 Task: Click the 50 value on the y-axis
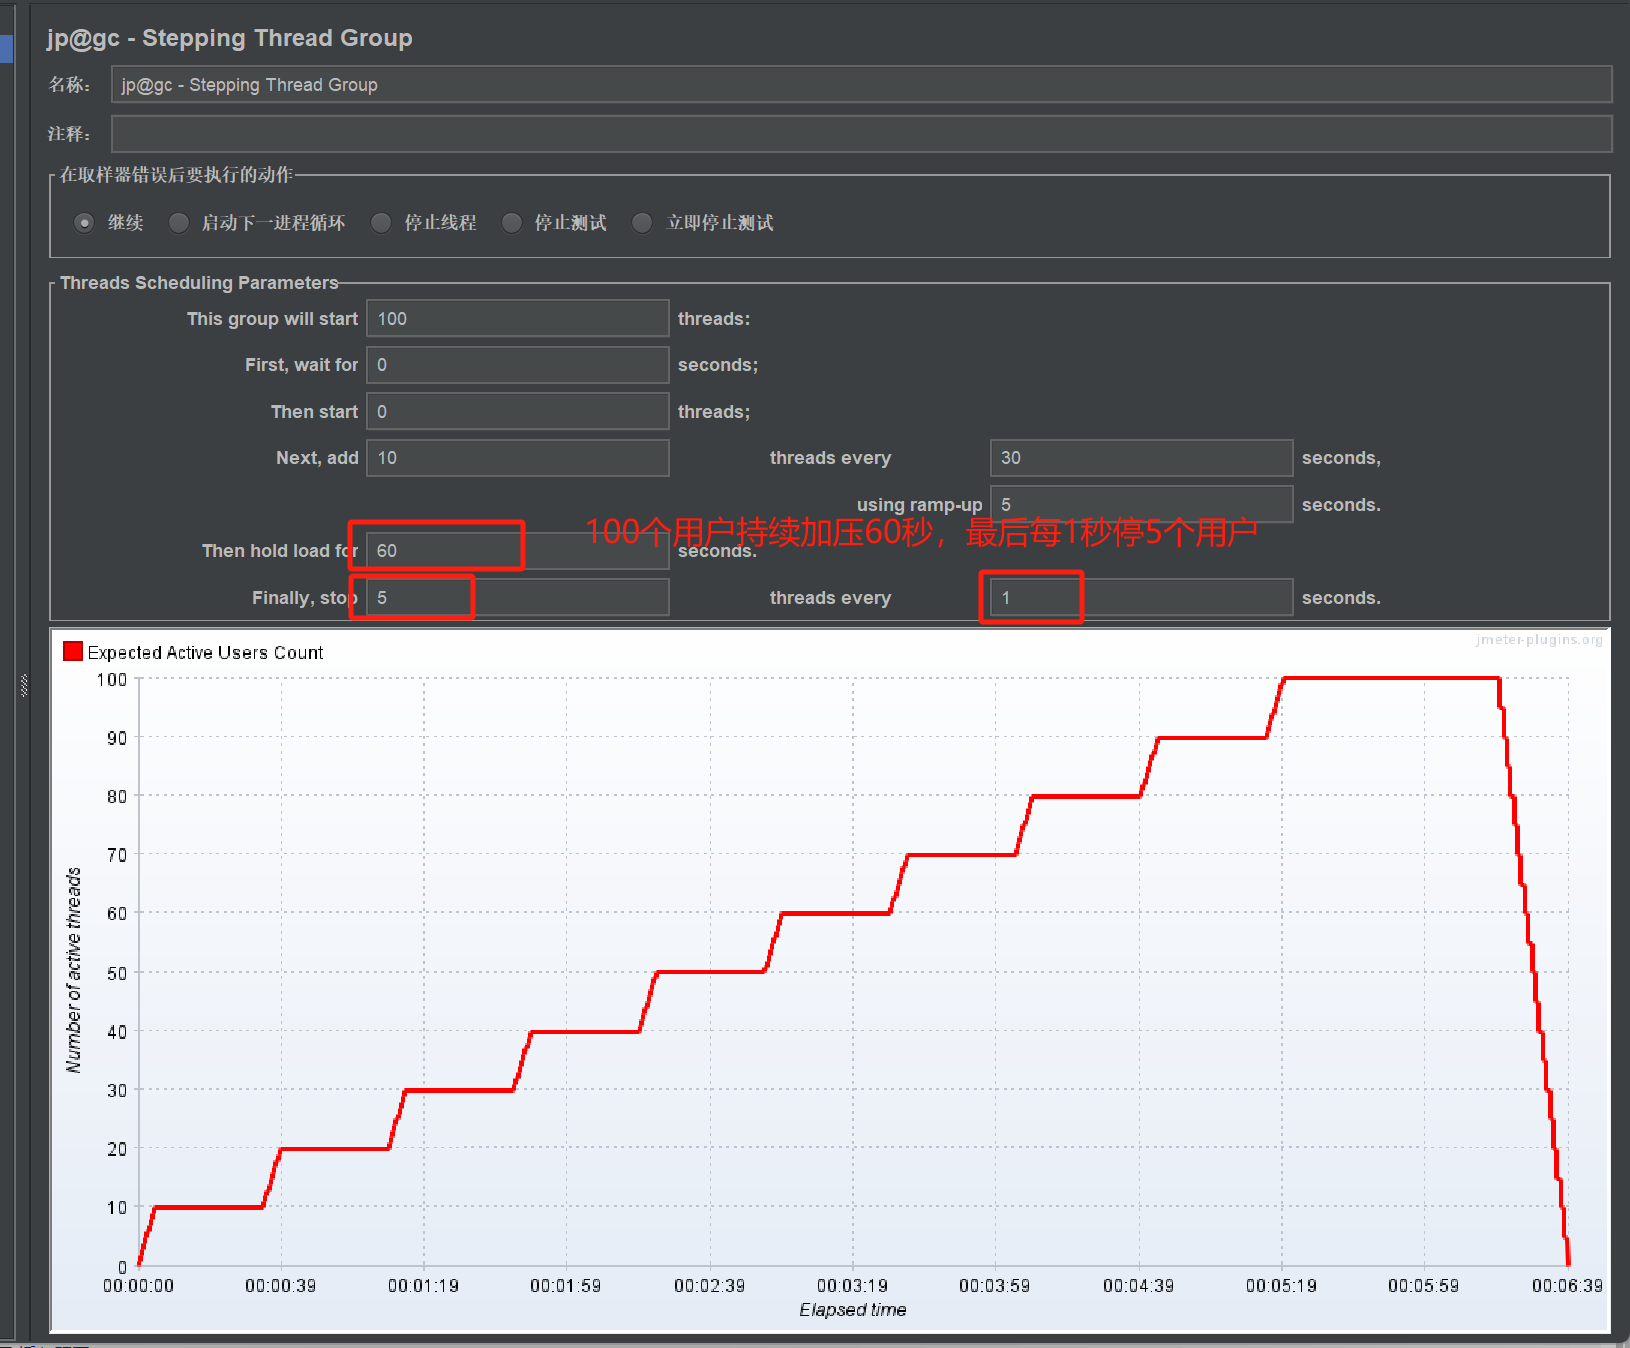point(117,973)
